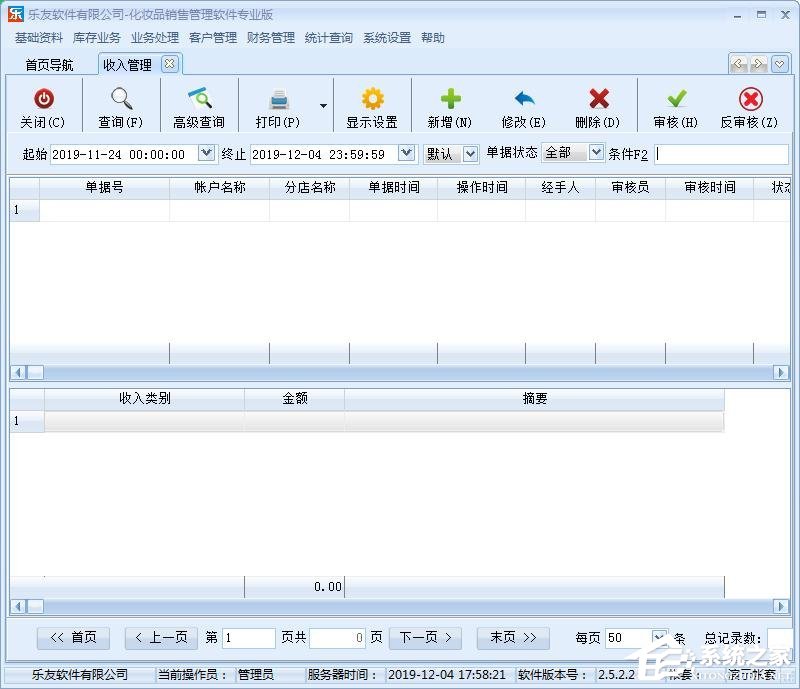Close the module with 关闭
This screenshot has height=689, width=800.
pyautogui.click(x=44, y=104)
